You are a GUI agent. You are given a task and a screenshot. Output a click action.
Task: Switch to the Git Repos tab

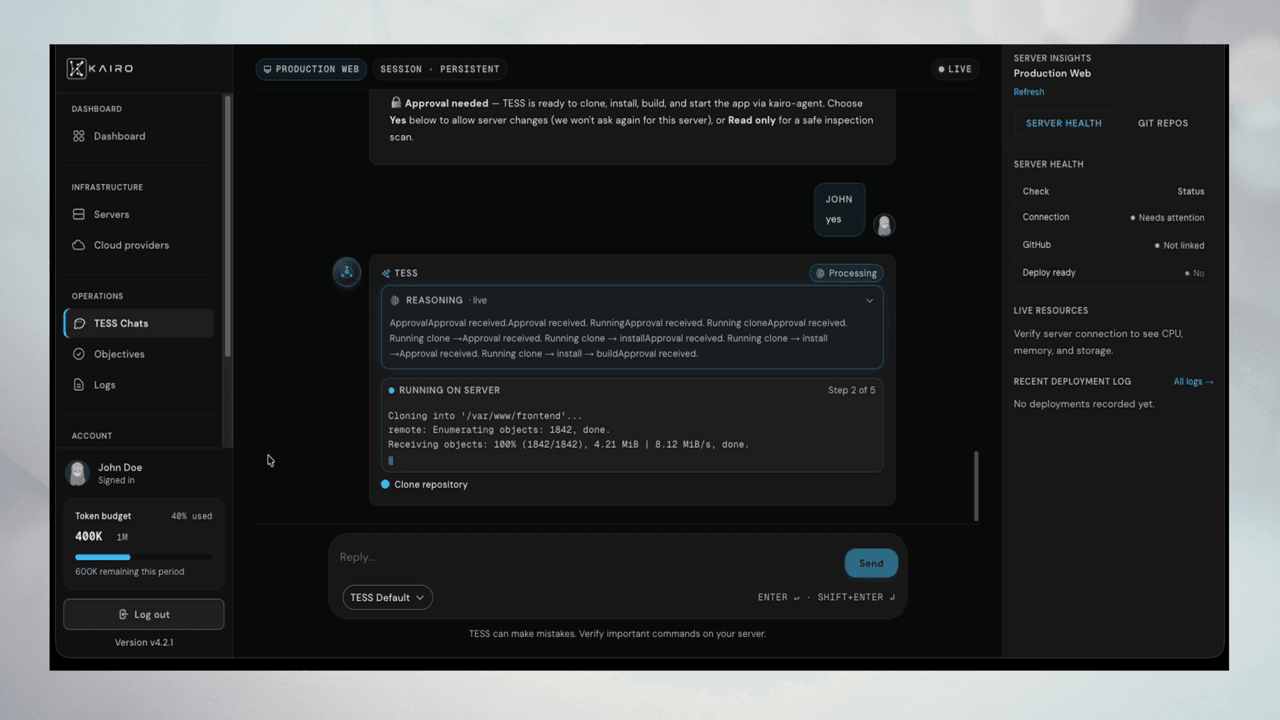1163,123
